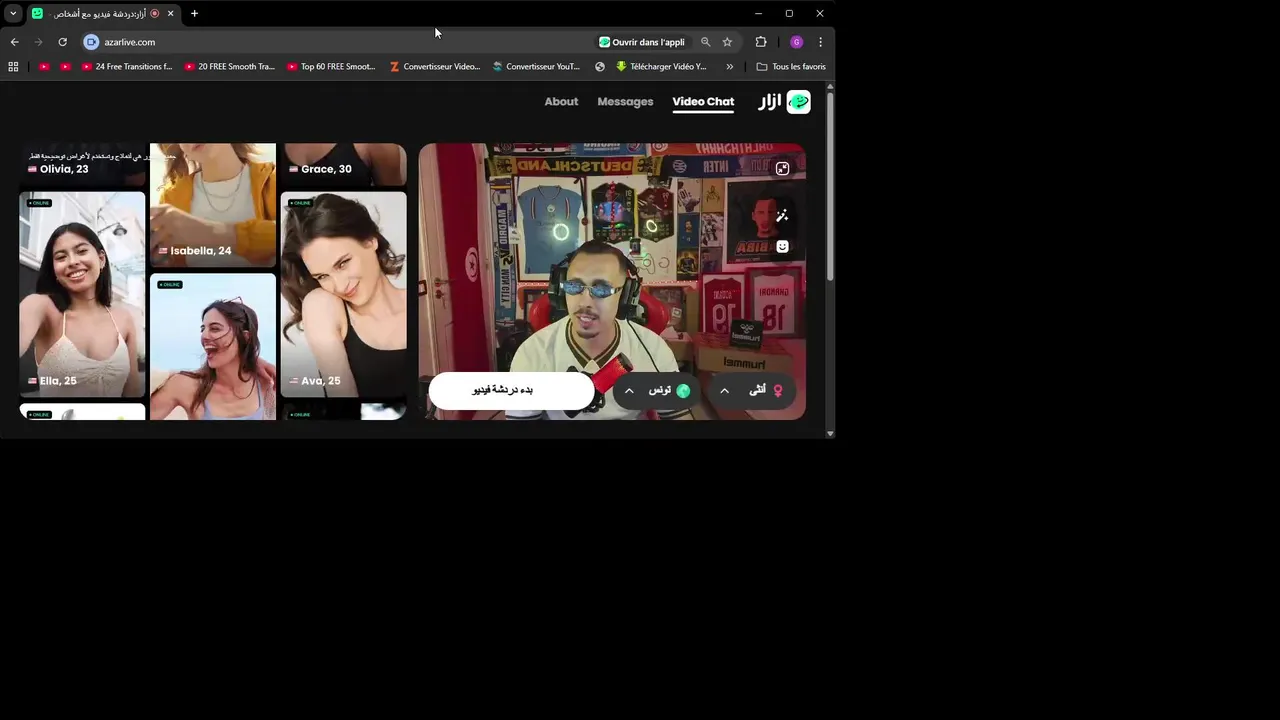Click the scrollbar down arrow
Screen dimensions: 1280x720
tap(830, 433)
